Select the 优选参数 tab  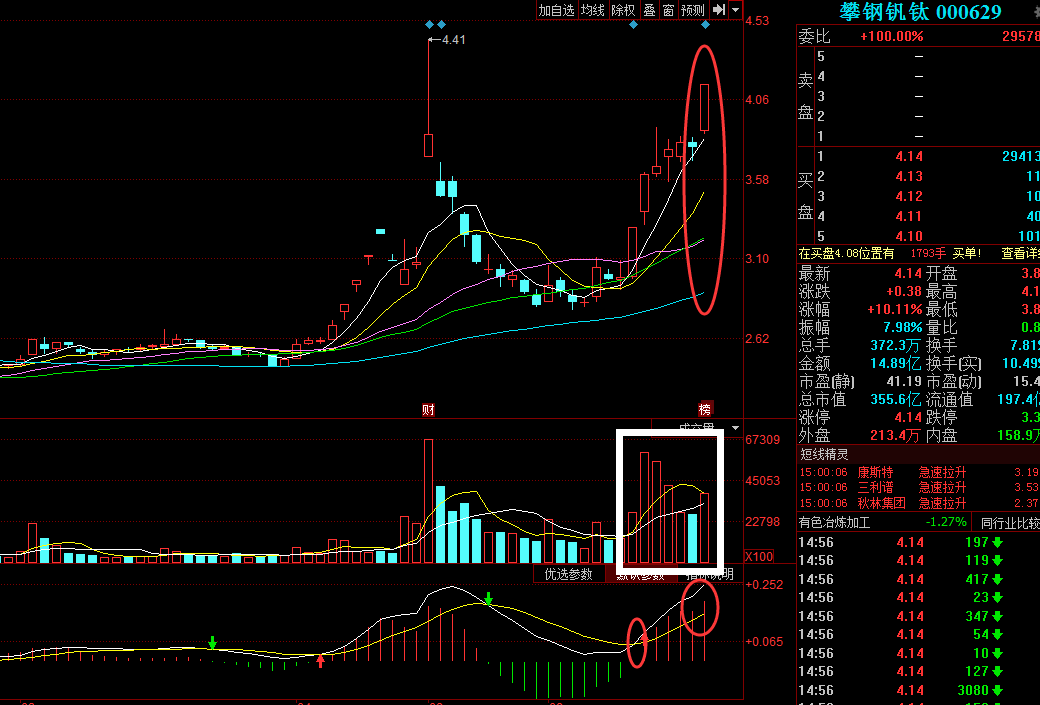(568, 574)
